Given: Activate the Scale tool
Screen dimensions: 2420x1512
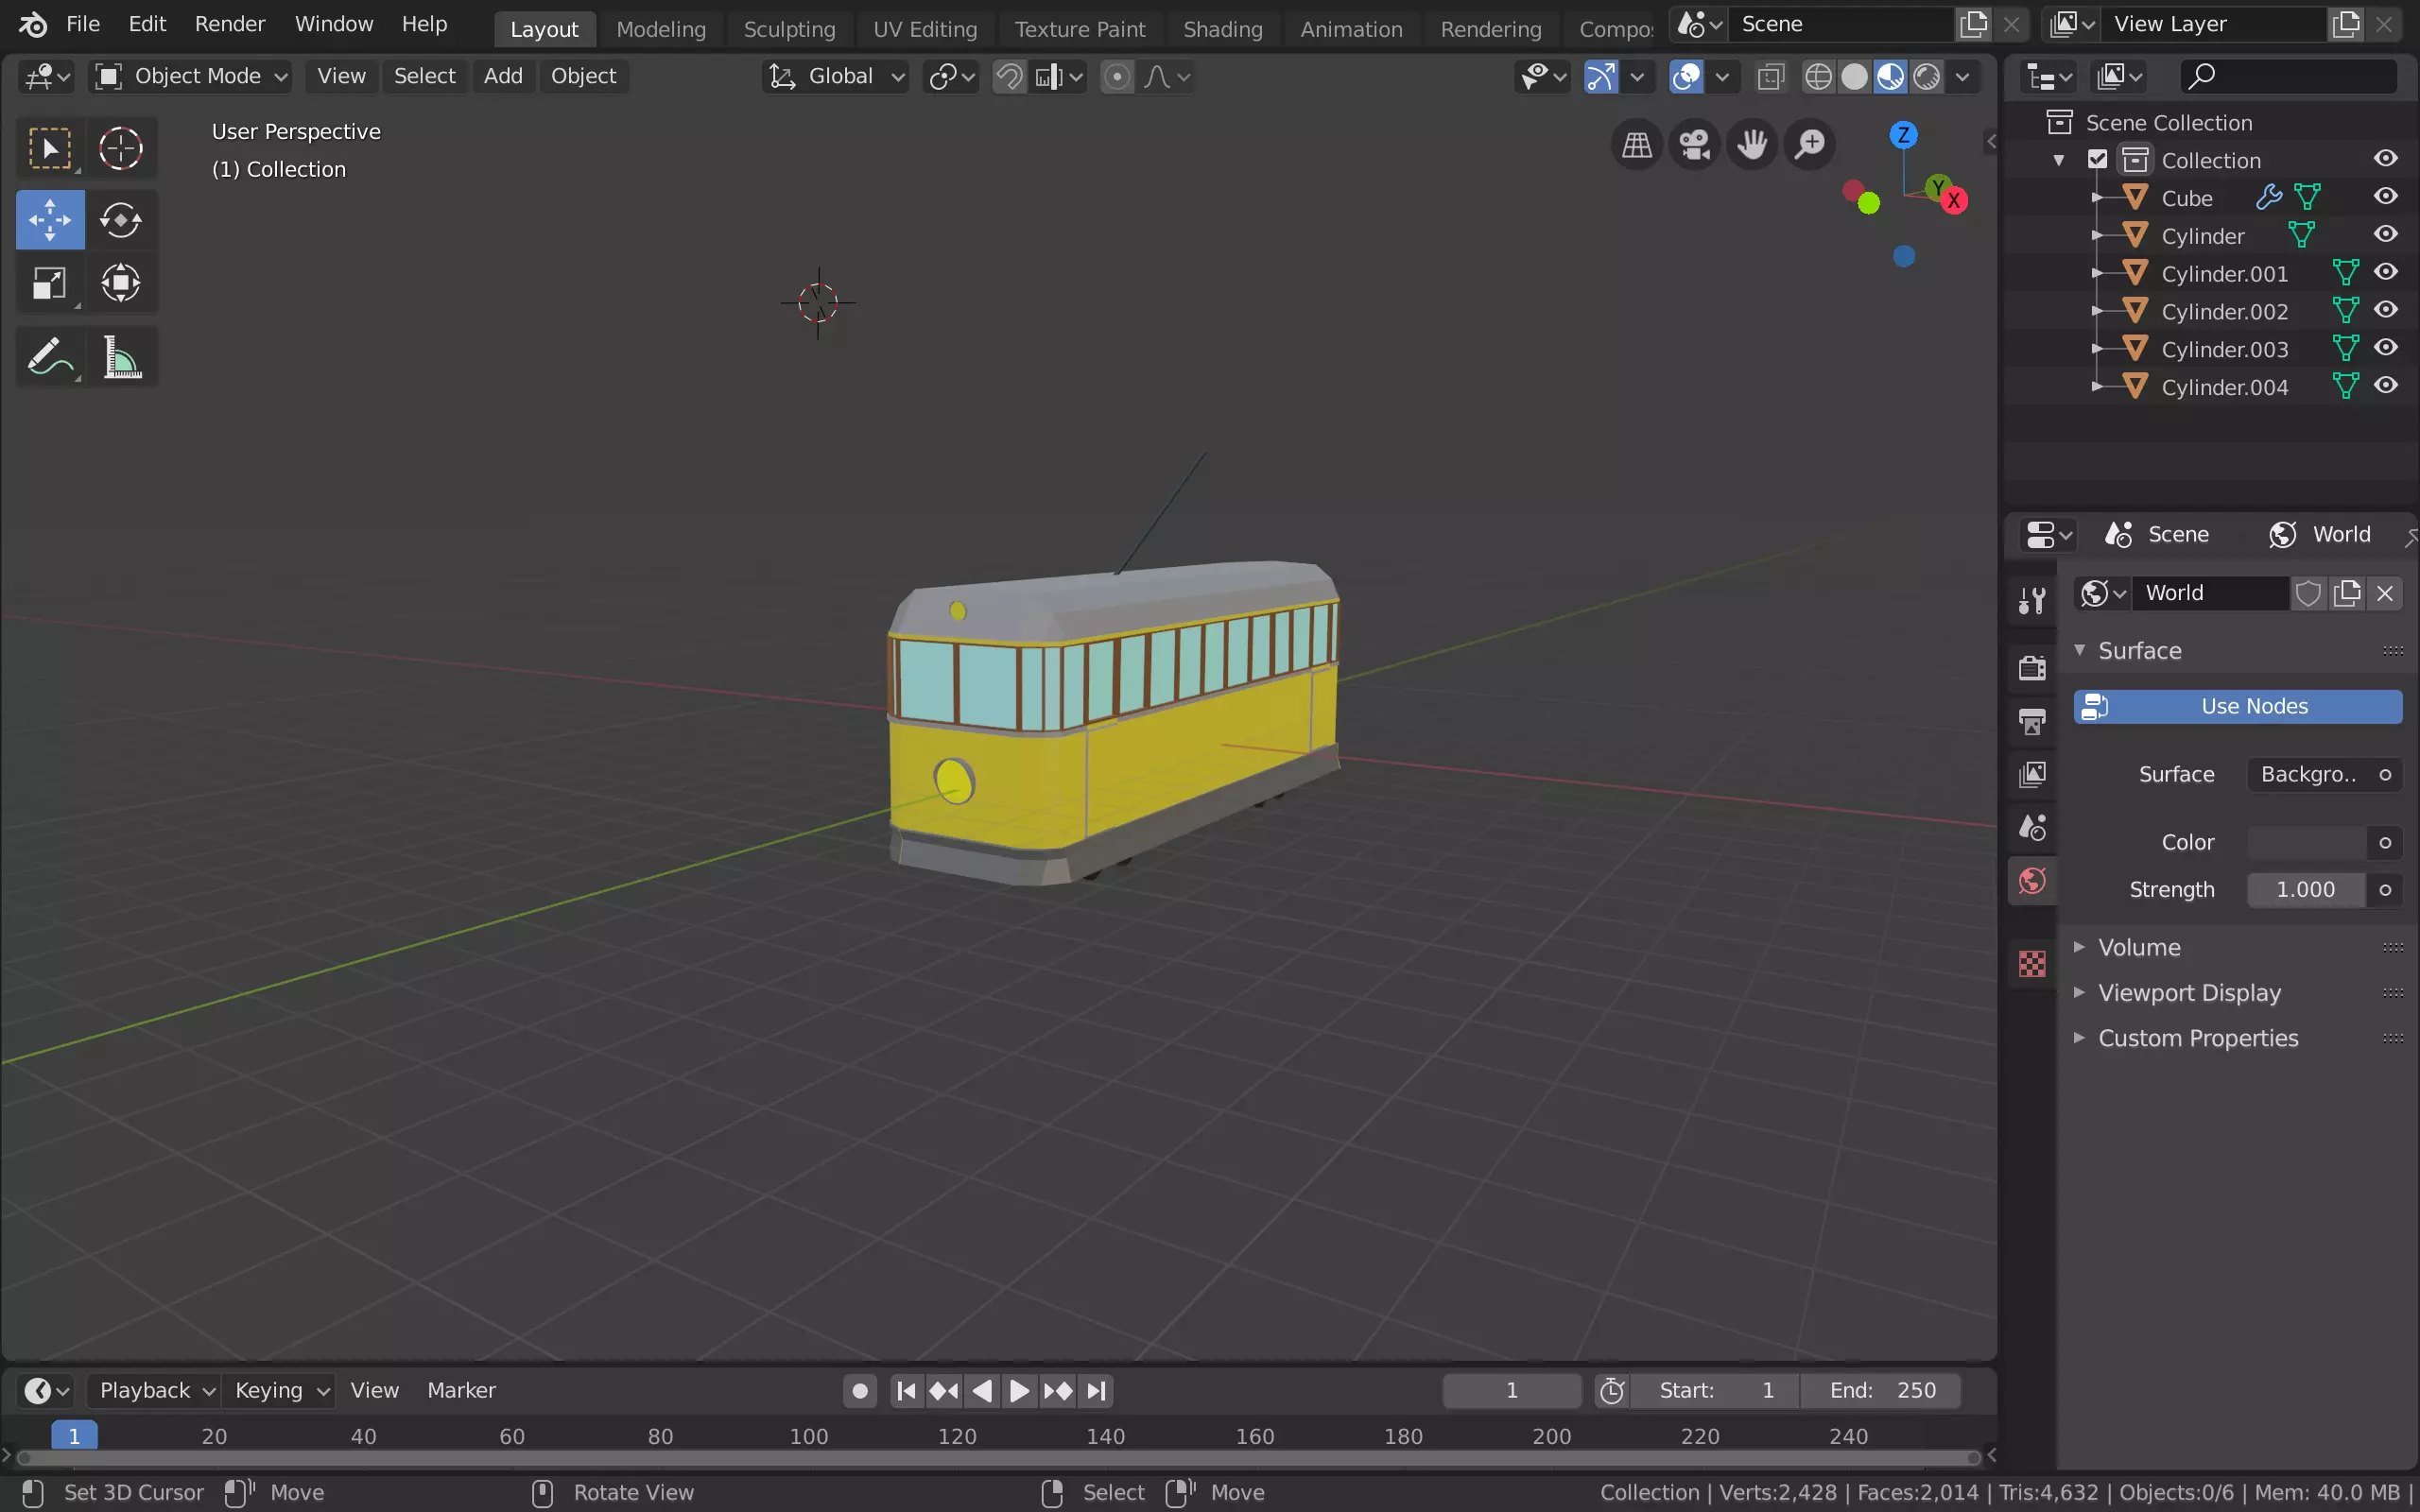Looking at the screenshot, I should (50, 283).
